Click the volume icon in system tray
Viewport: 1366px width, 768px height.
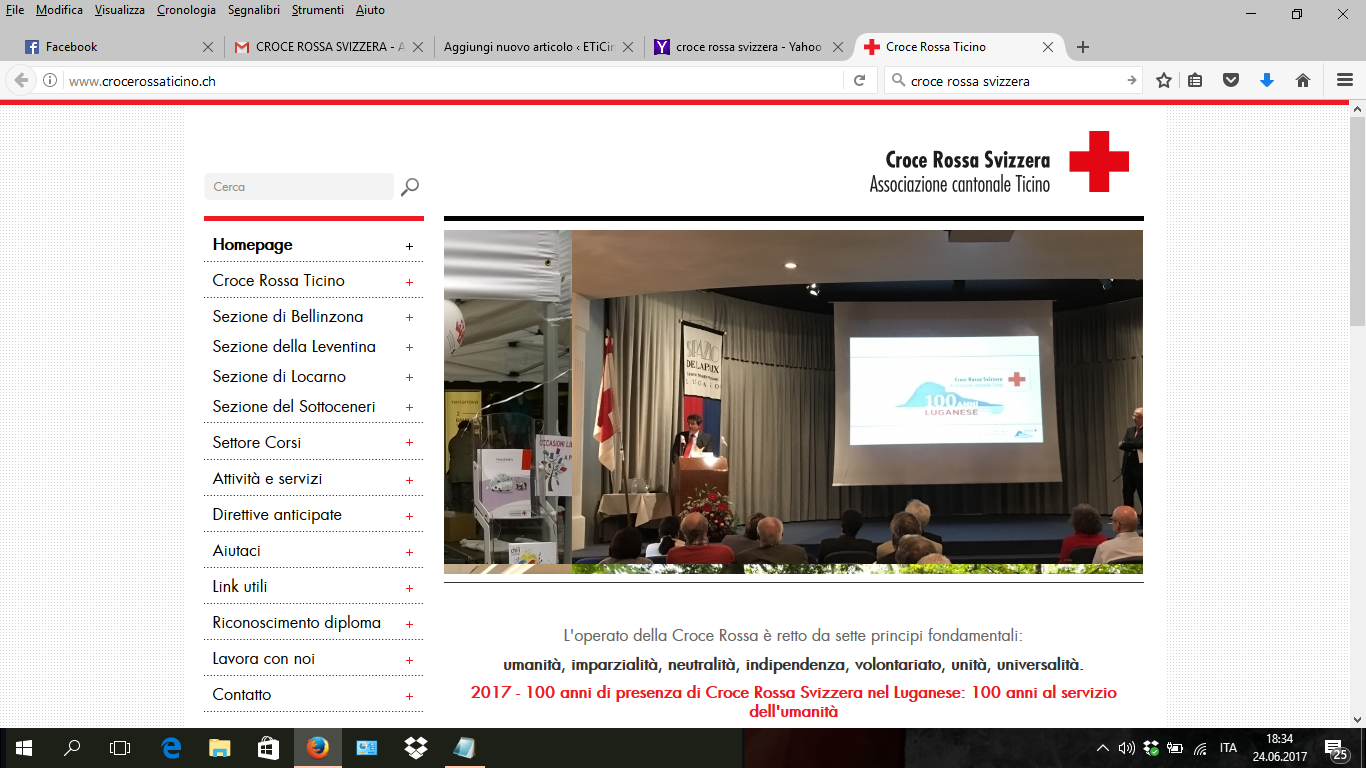[x=1126, y=748]
